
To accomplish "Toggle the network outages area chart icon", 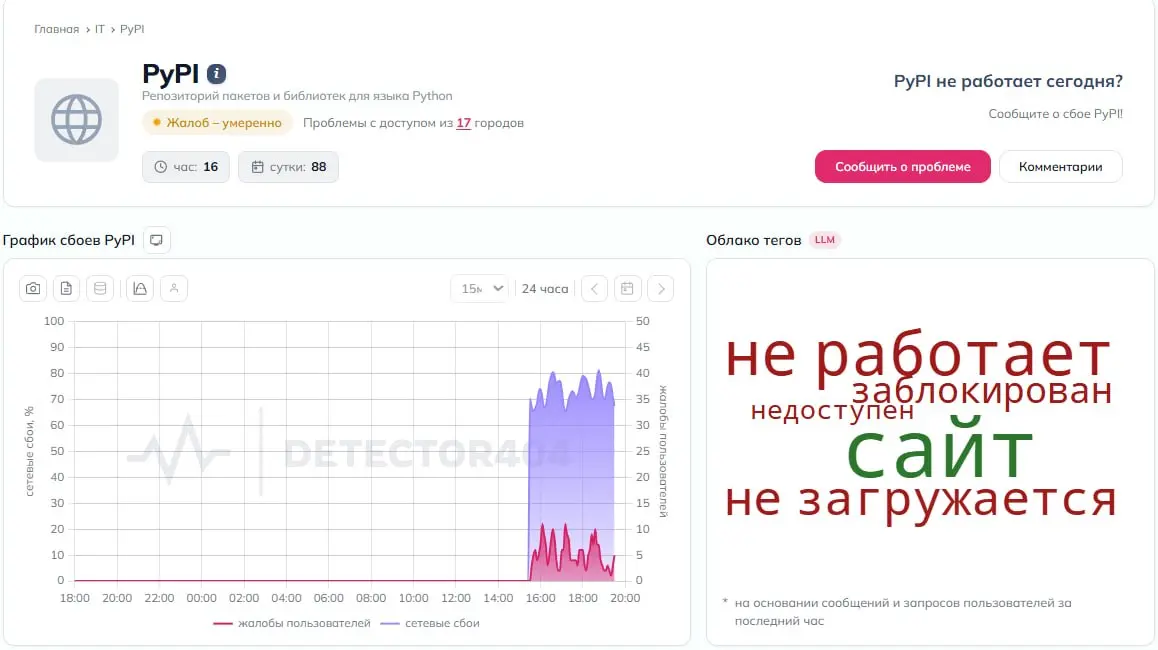I will (x=140, y=289).
